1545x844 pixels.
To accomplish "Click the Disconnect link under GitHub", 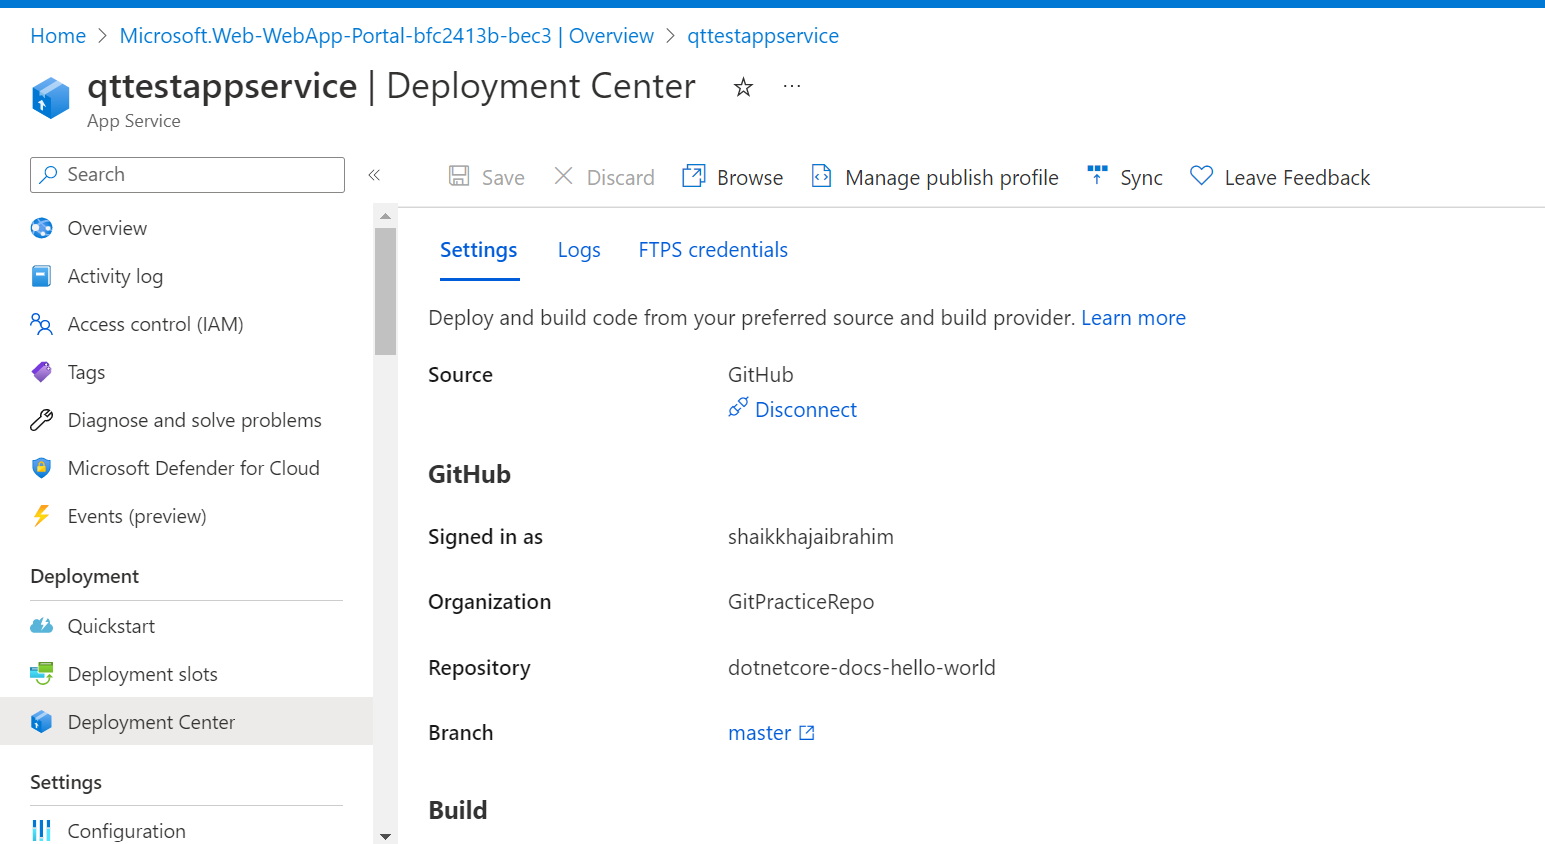I will (806, 410).
